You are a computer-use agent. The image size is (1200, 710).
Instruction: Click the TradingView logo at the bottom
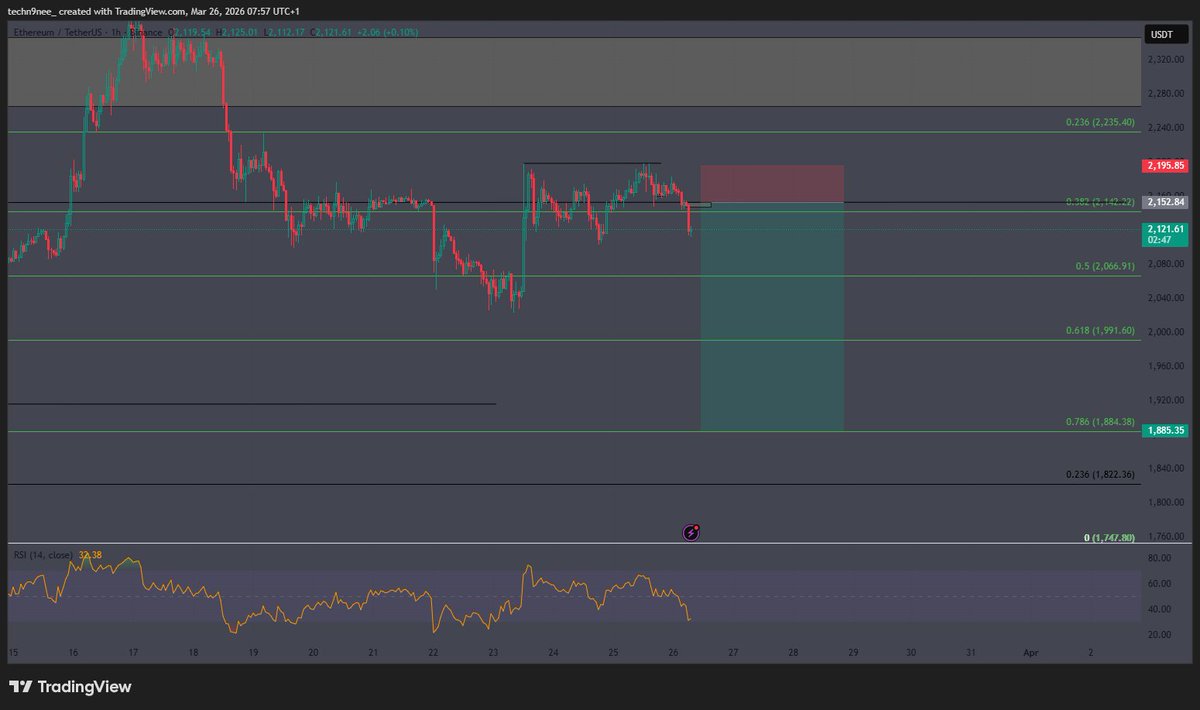(x=70, y=687)
